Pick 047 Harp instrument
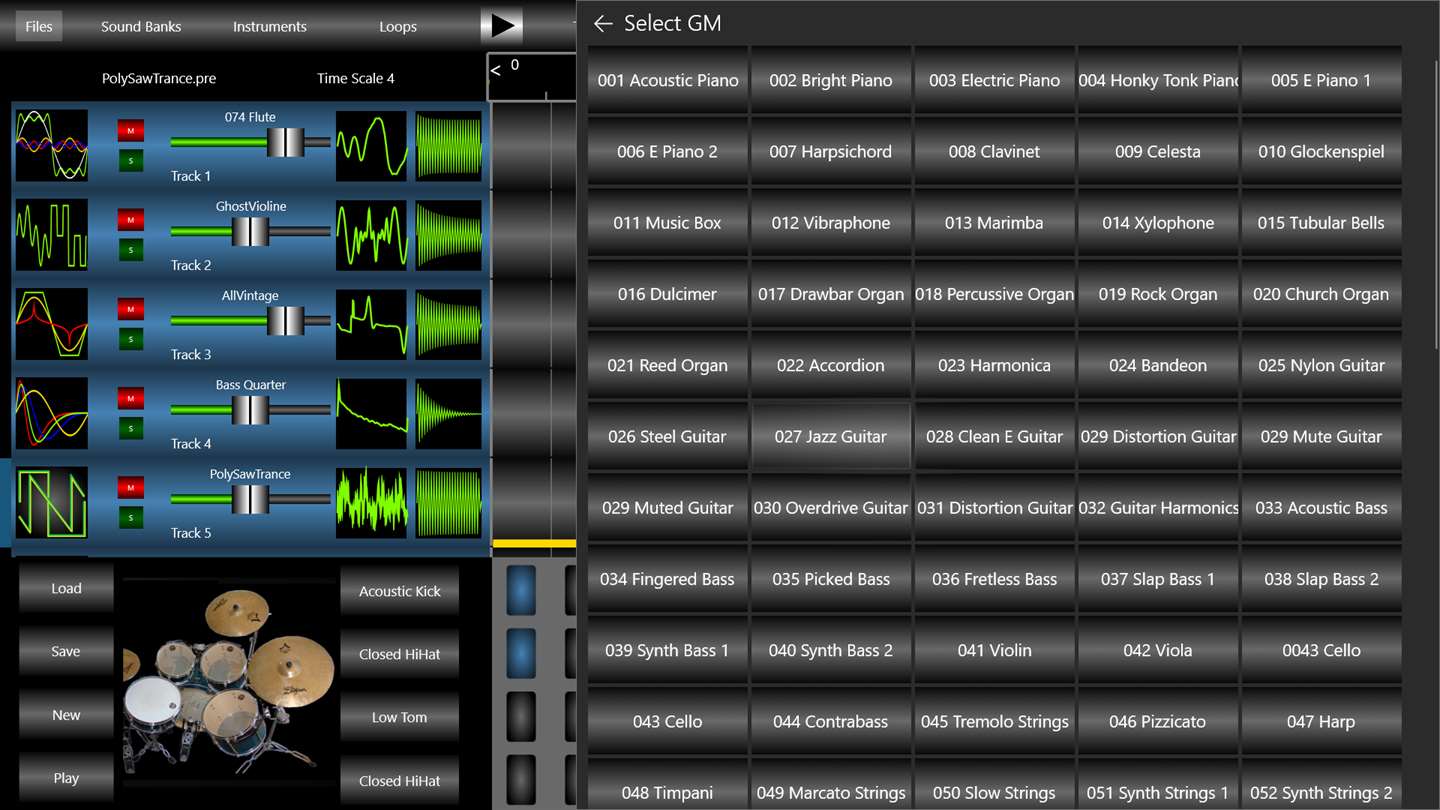Screen dimensions: 1440x810 1321,721
